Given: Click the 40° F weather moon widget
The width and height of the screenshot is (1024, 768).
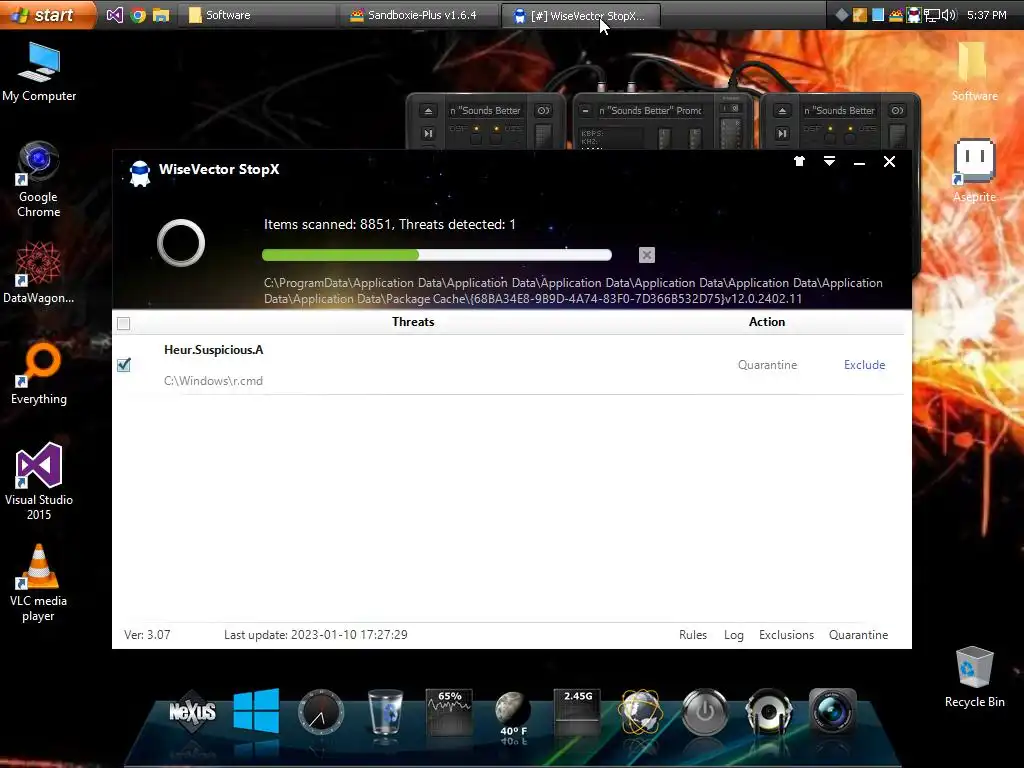Looking at the screenshot, I should (x=513, y=713).
